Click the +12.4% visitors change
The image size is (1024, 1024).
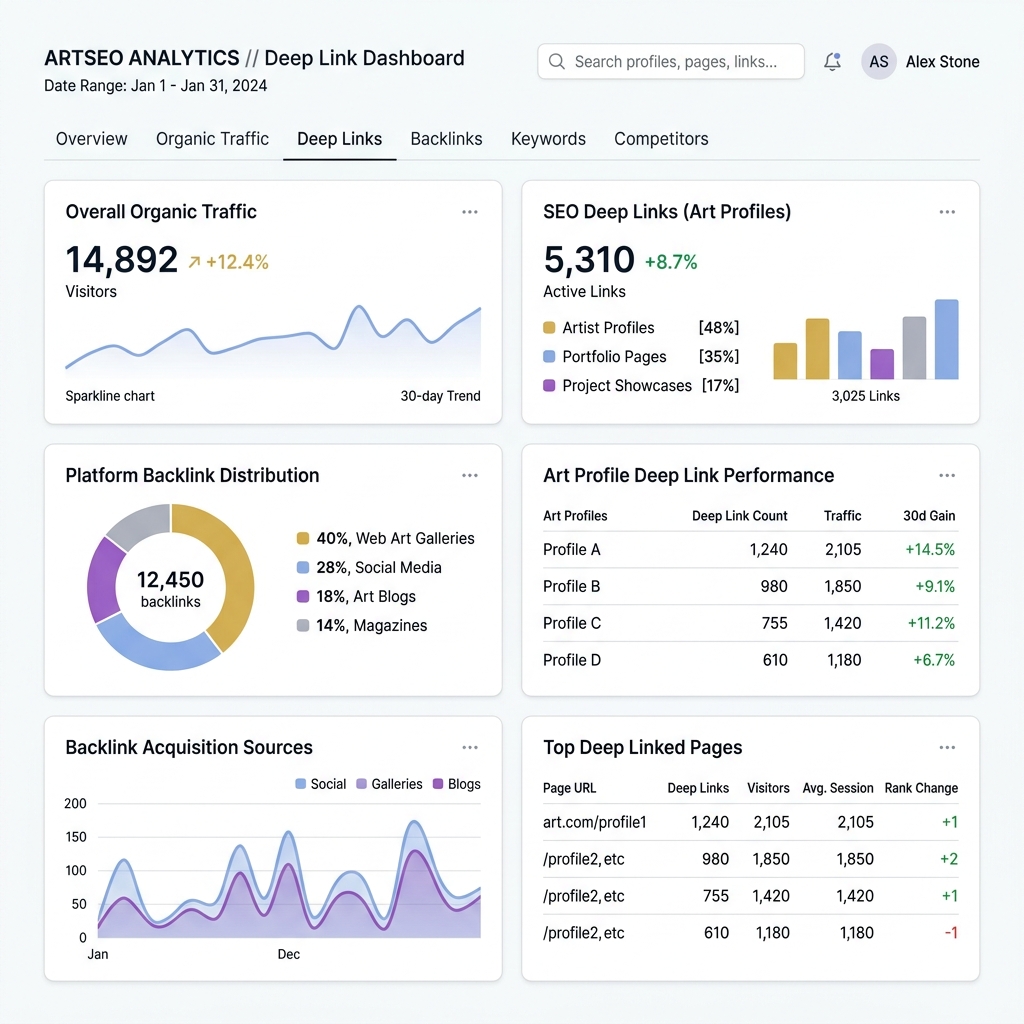(237, 262)
